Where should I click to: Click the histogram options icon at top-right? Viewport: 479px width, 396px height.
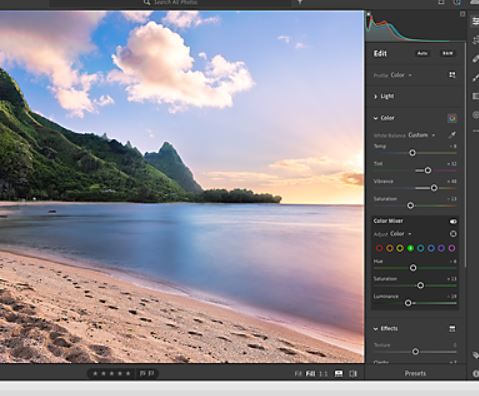(463, 14)
